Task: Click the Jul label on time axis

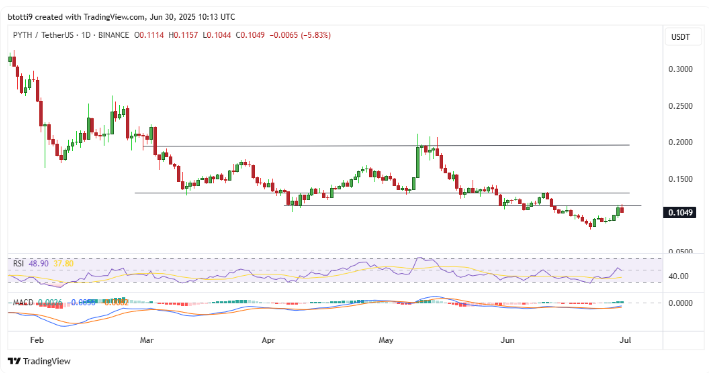Action: pyautogui.click(x=626, y=340)
